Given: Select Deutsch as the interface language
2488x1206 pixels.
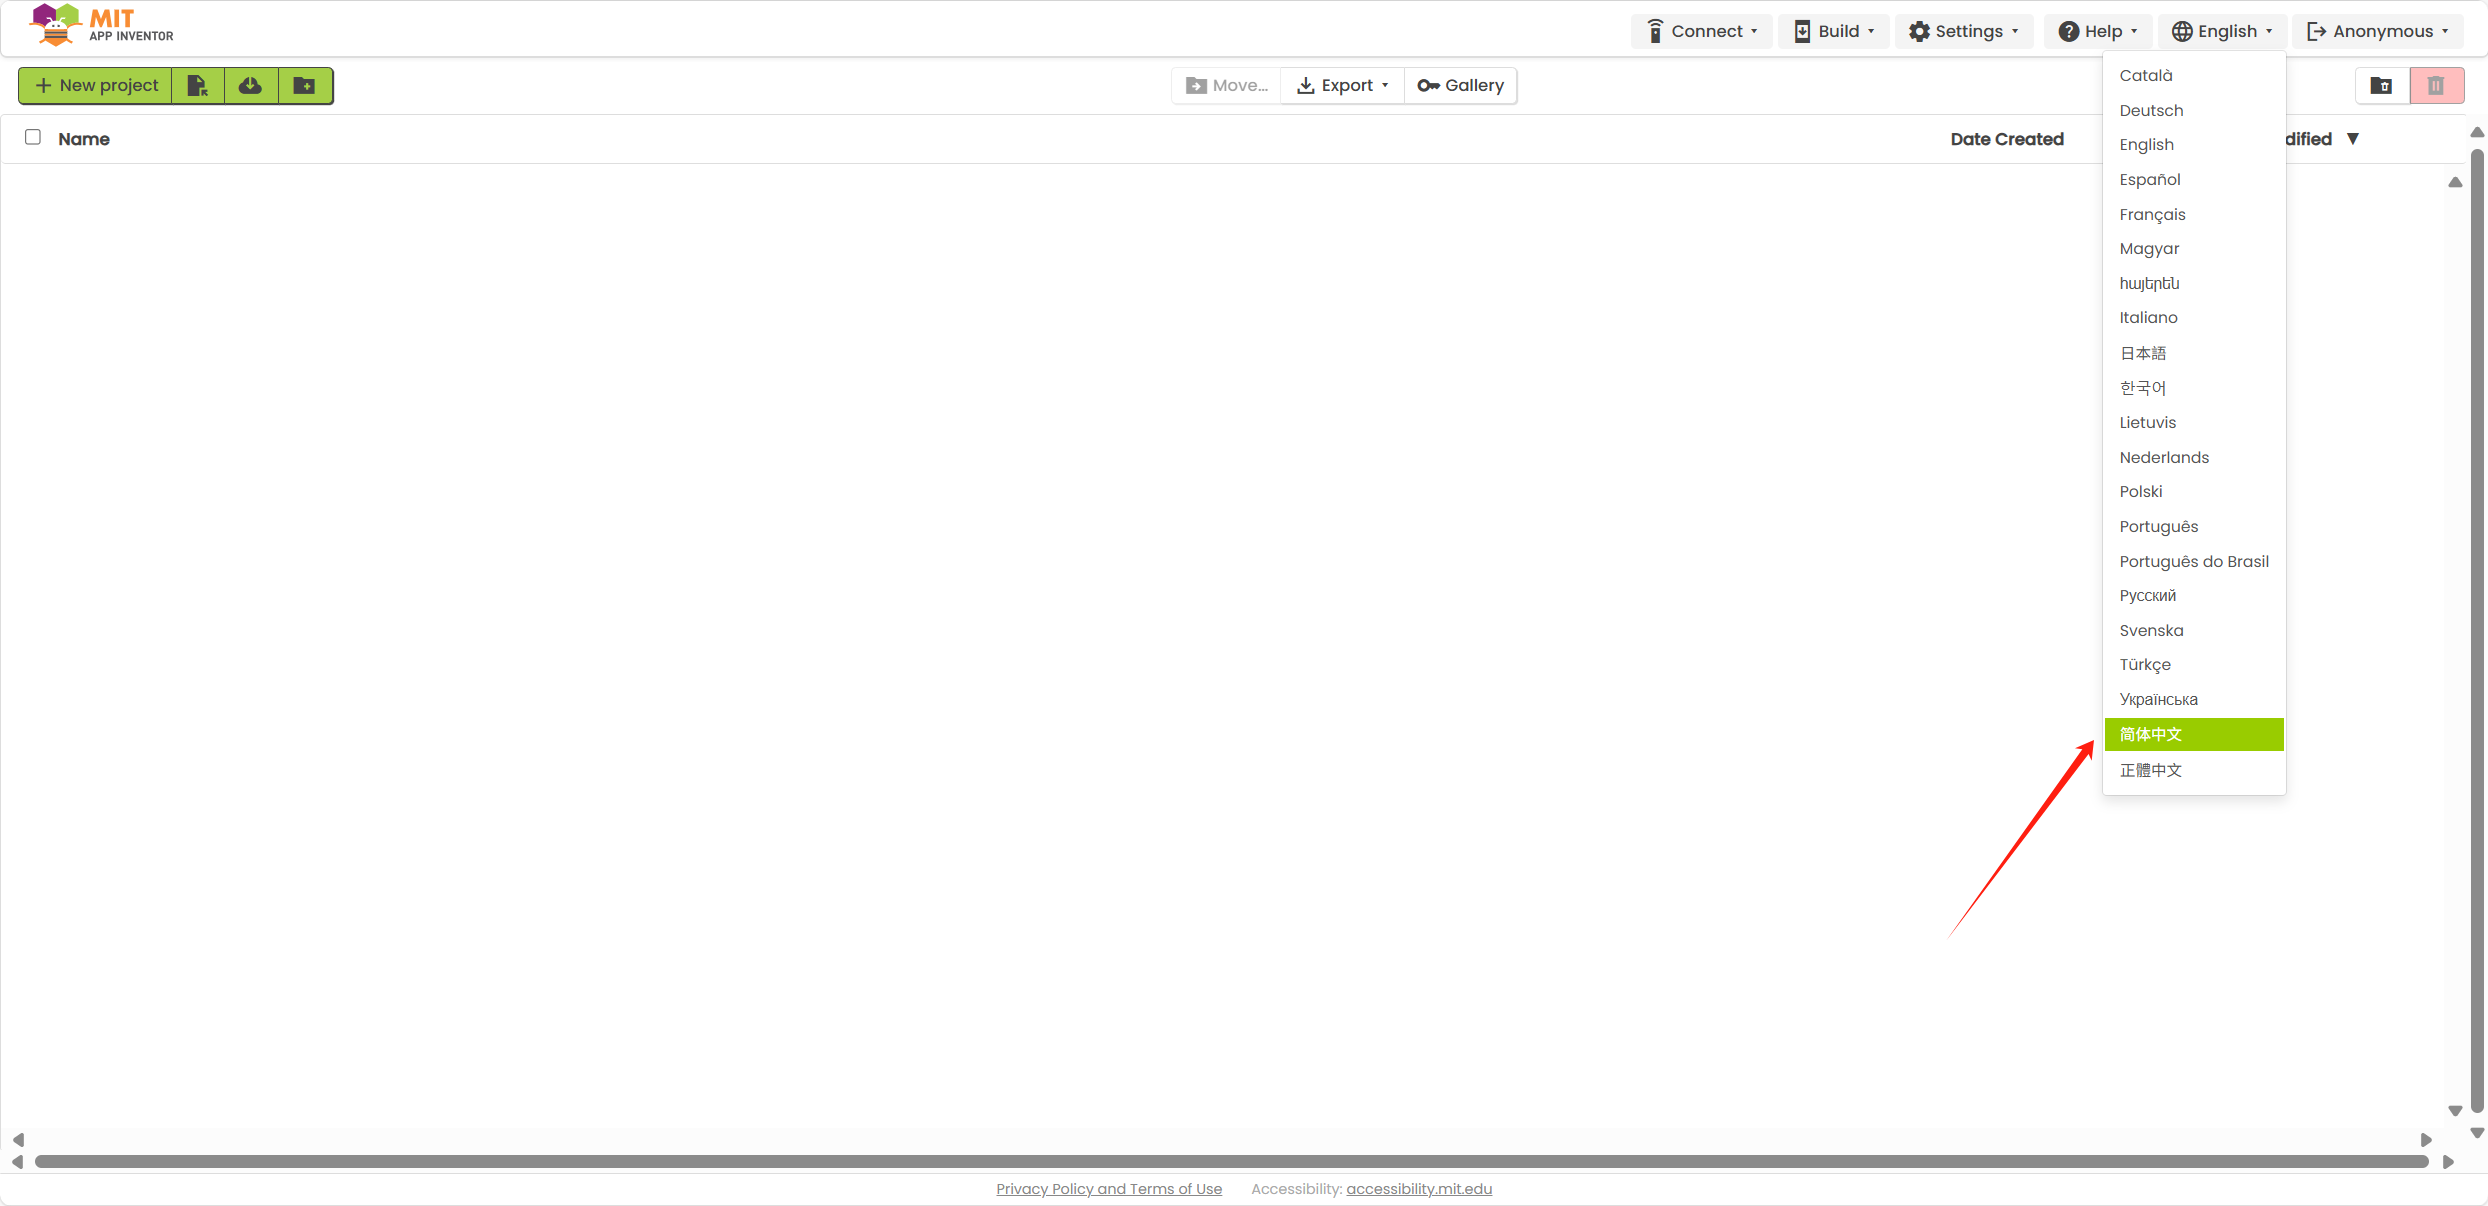Looking at the screenshot, I should click(2151, 110).
